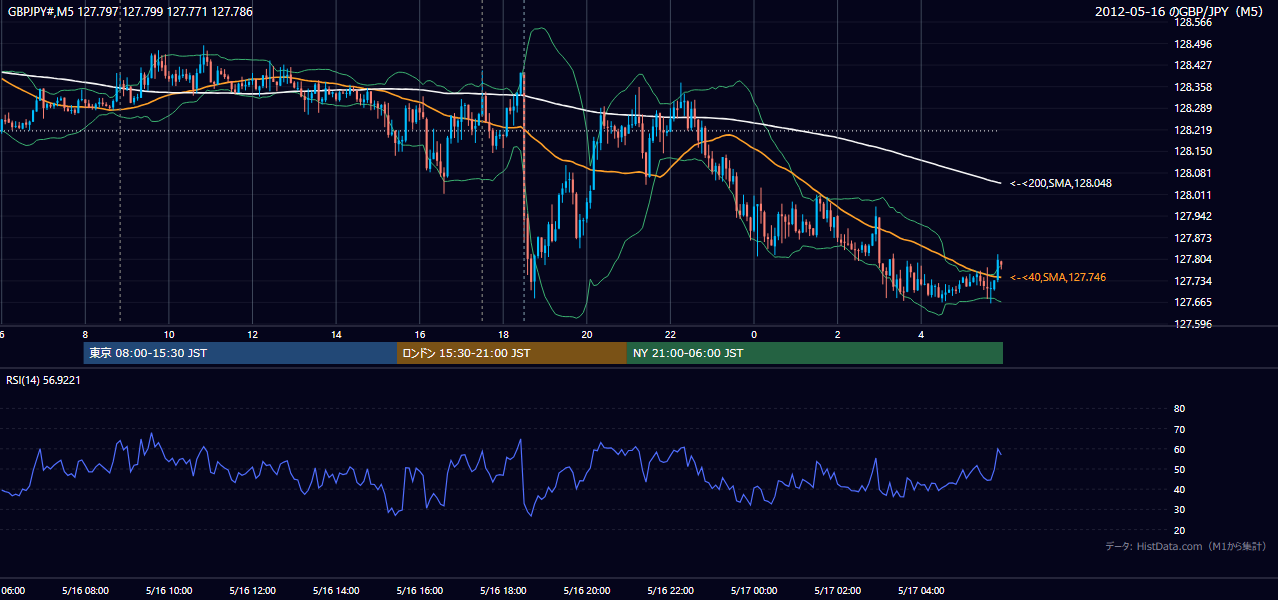The width and height of the screenshot is (1278, 600).
Task: Click price axis value 128.081
Action: pos(1191,173)
